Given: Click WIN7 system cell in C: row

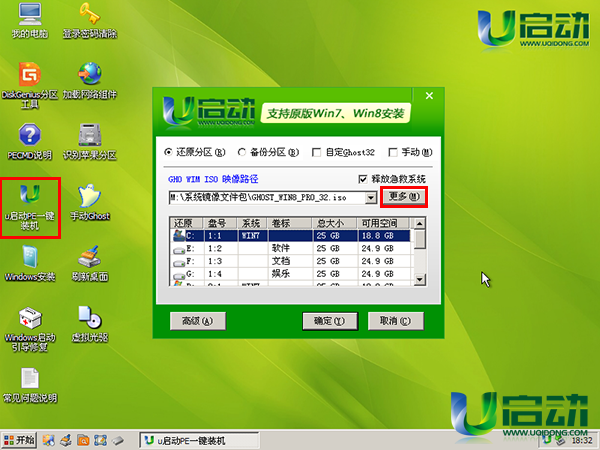Looking at the screenshot, I should coord(251,236).
